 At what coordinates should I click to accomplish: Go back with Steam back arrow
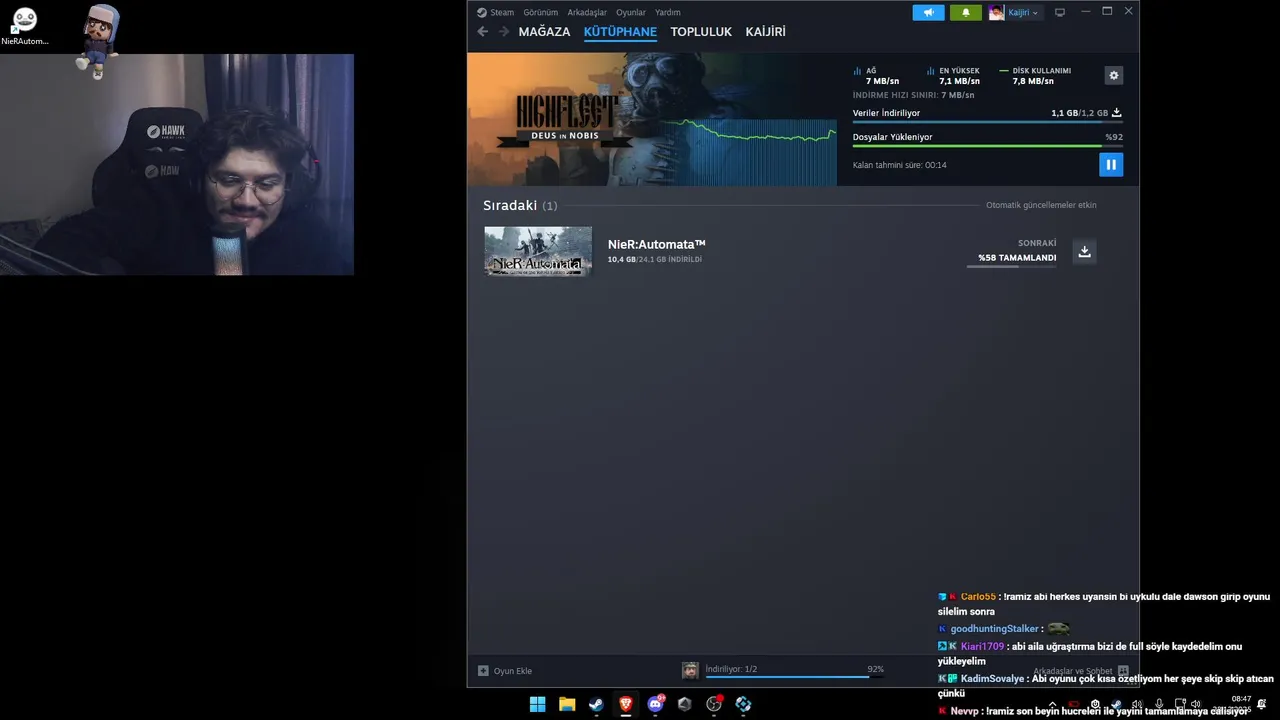pyautogui.click(x=483, y=32)
